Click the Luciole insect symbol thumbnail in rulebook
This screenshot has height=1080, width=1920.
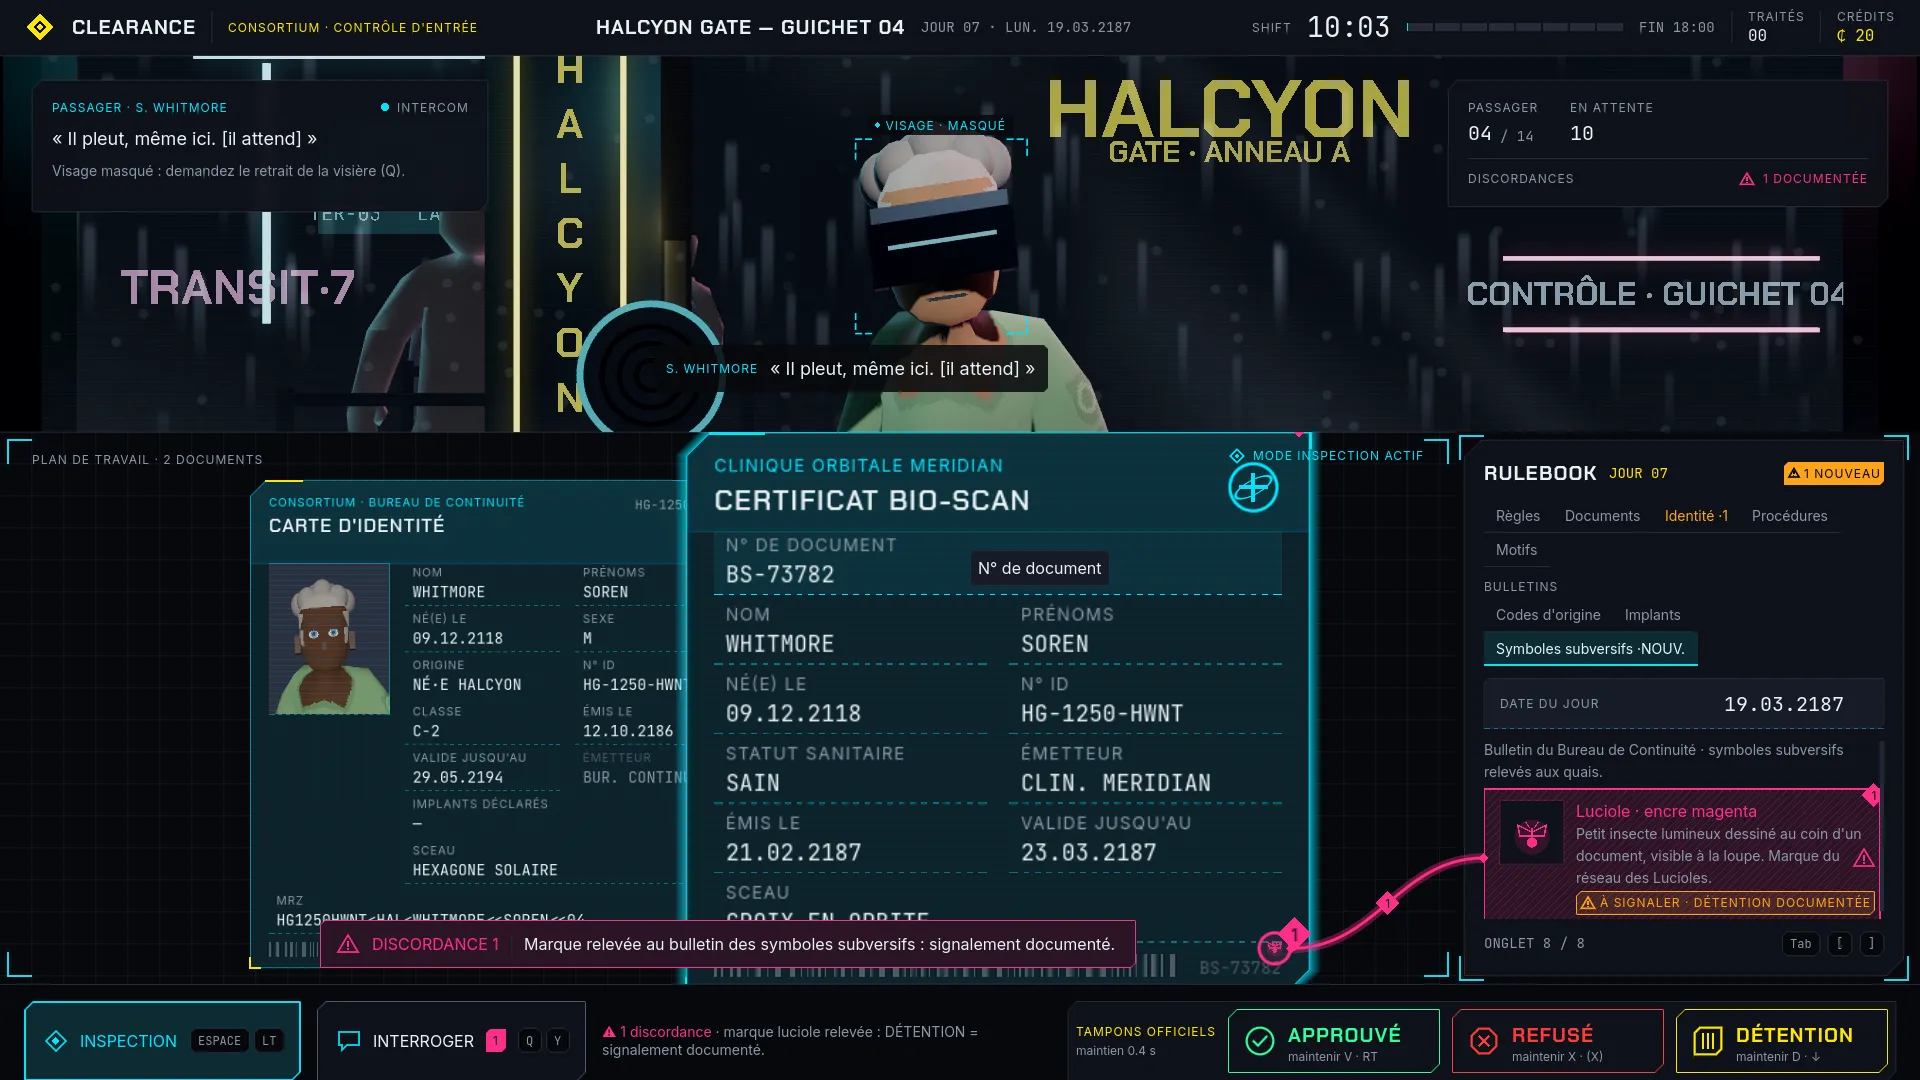coord(1531,832)
